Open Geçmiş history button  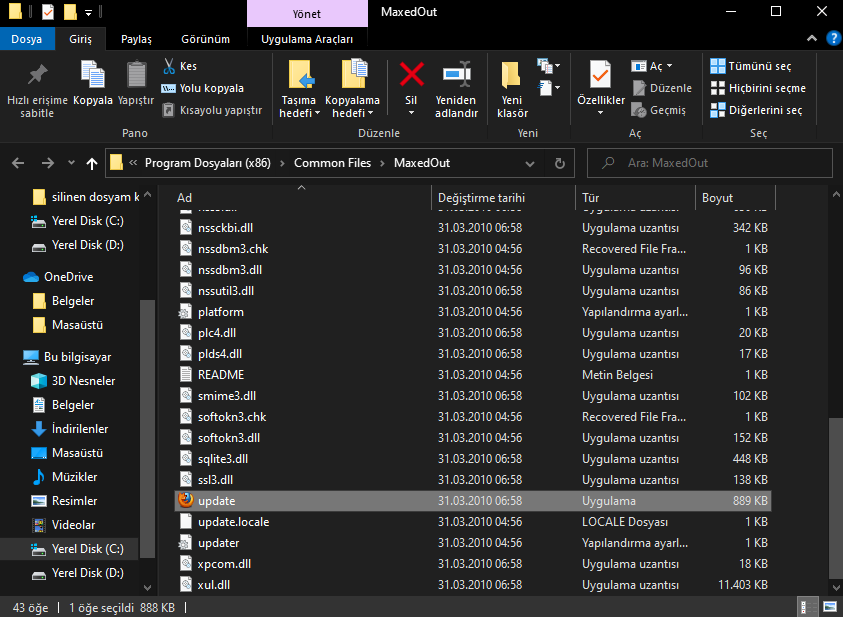click(659, 110)
